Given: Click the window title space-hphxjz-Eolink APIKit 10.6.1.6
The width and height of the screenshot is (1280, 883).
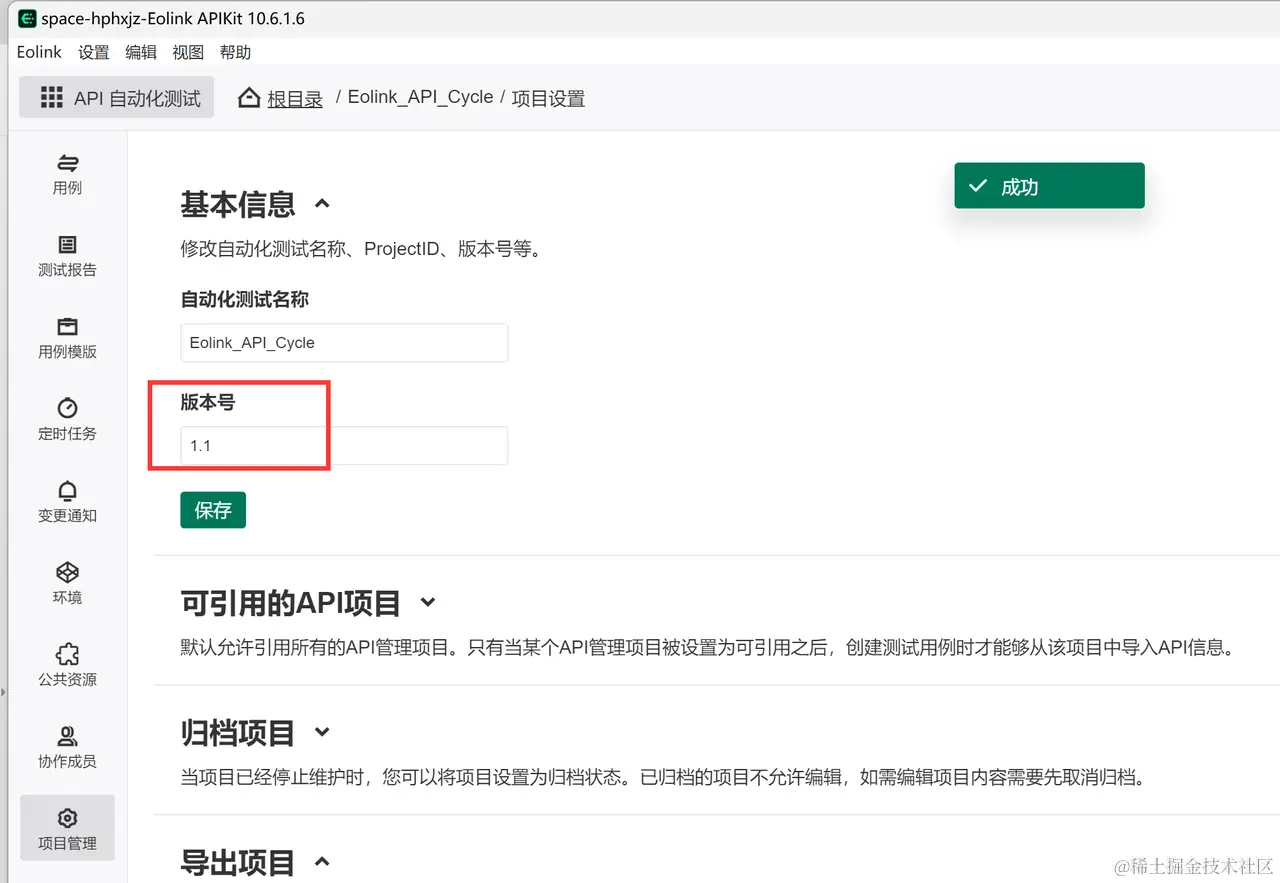Looking at the screenshot, I should click(x=173, y=18).
